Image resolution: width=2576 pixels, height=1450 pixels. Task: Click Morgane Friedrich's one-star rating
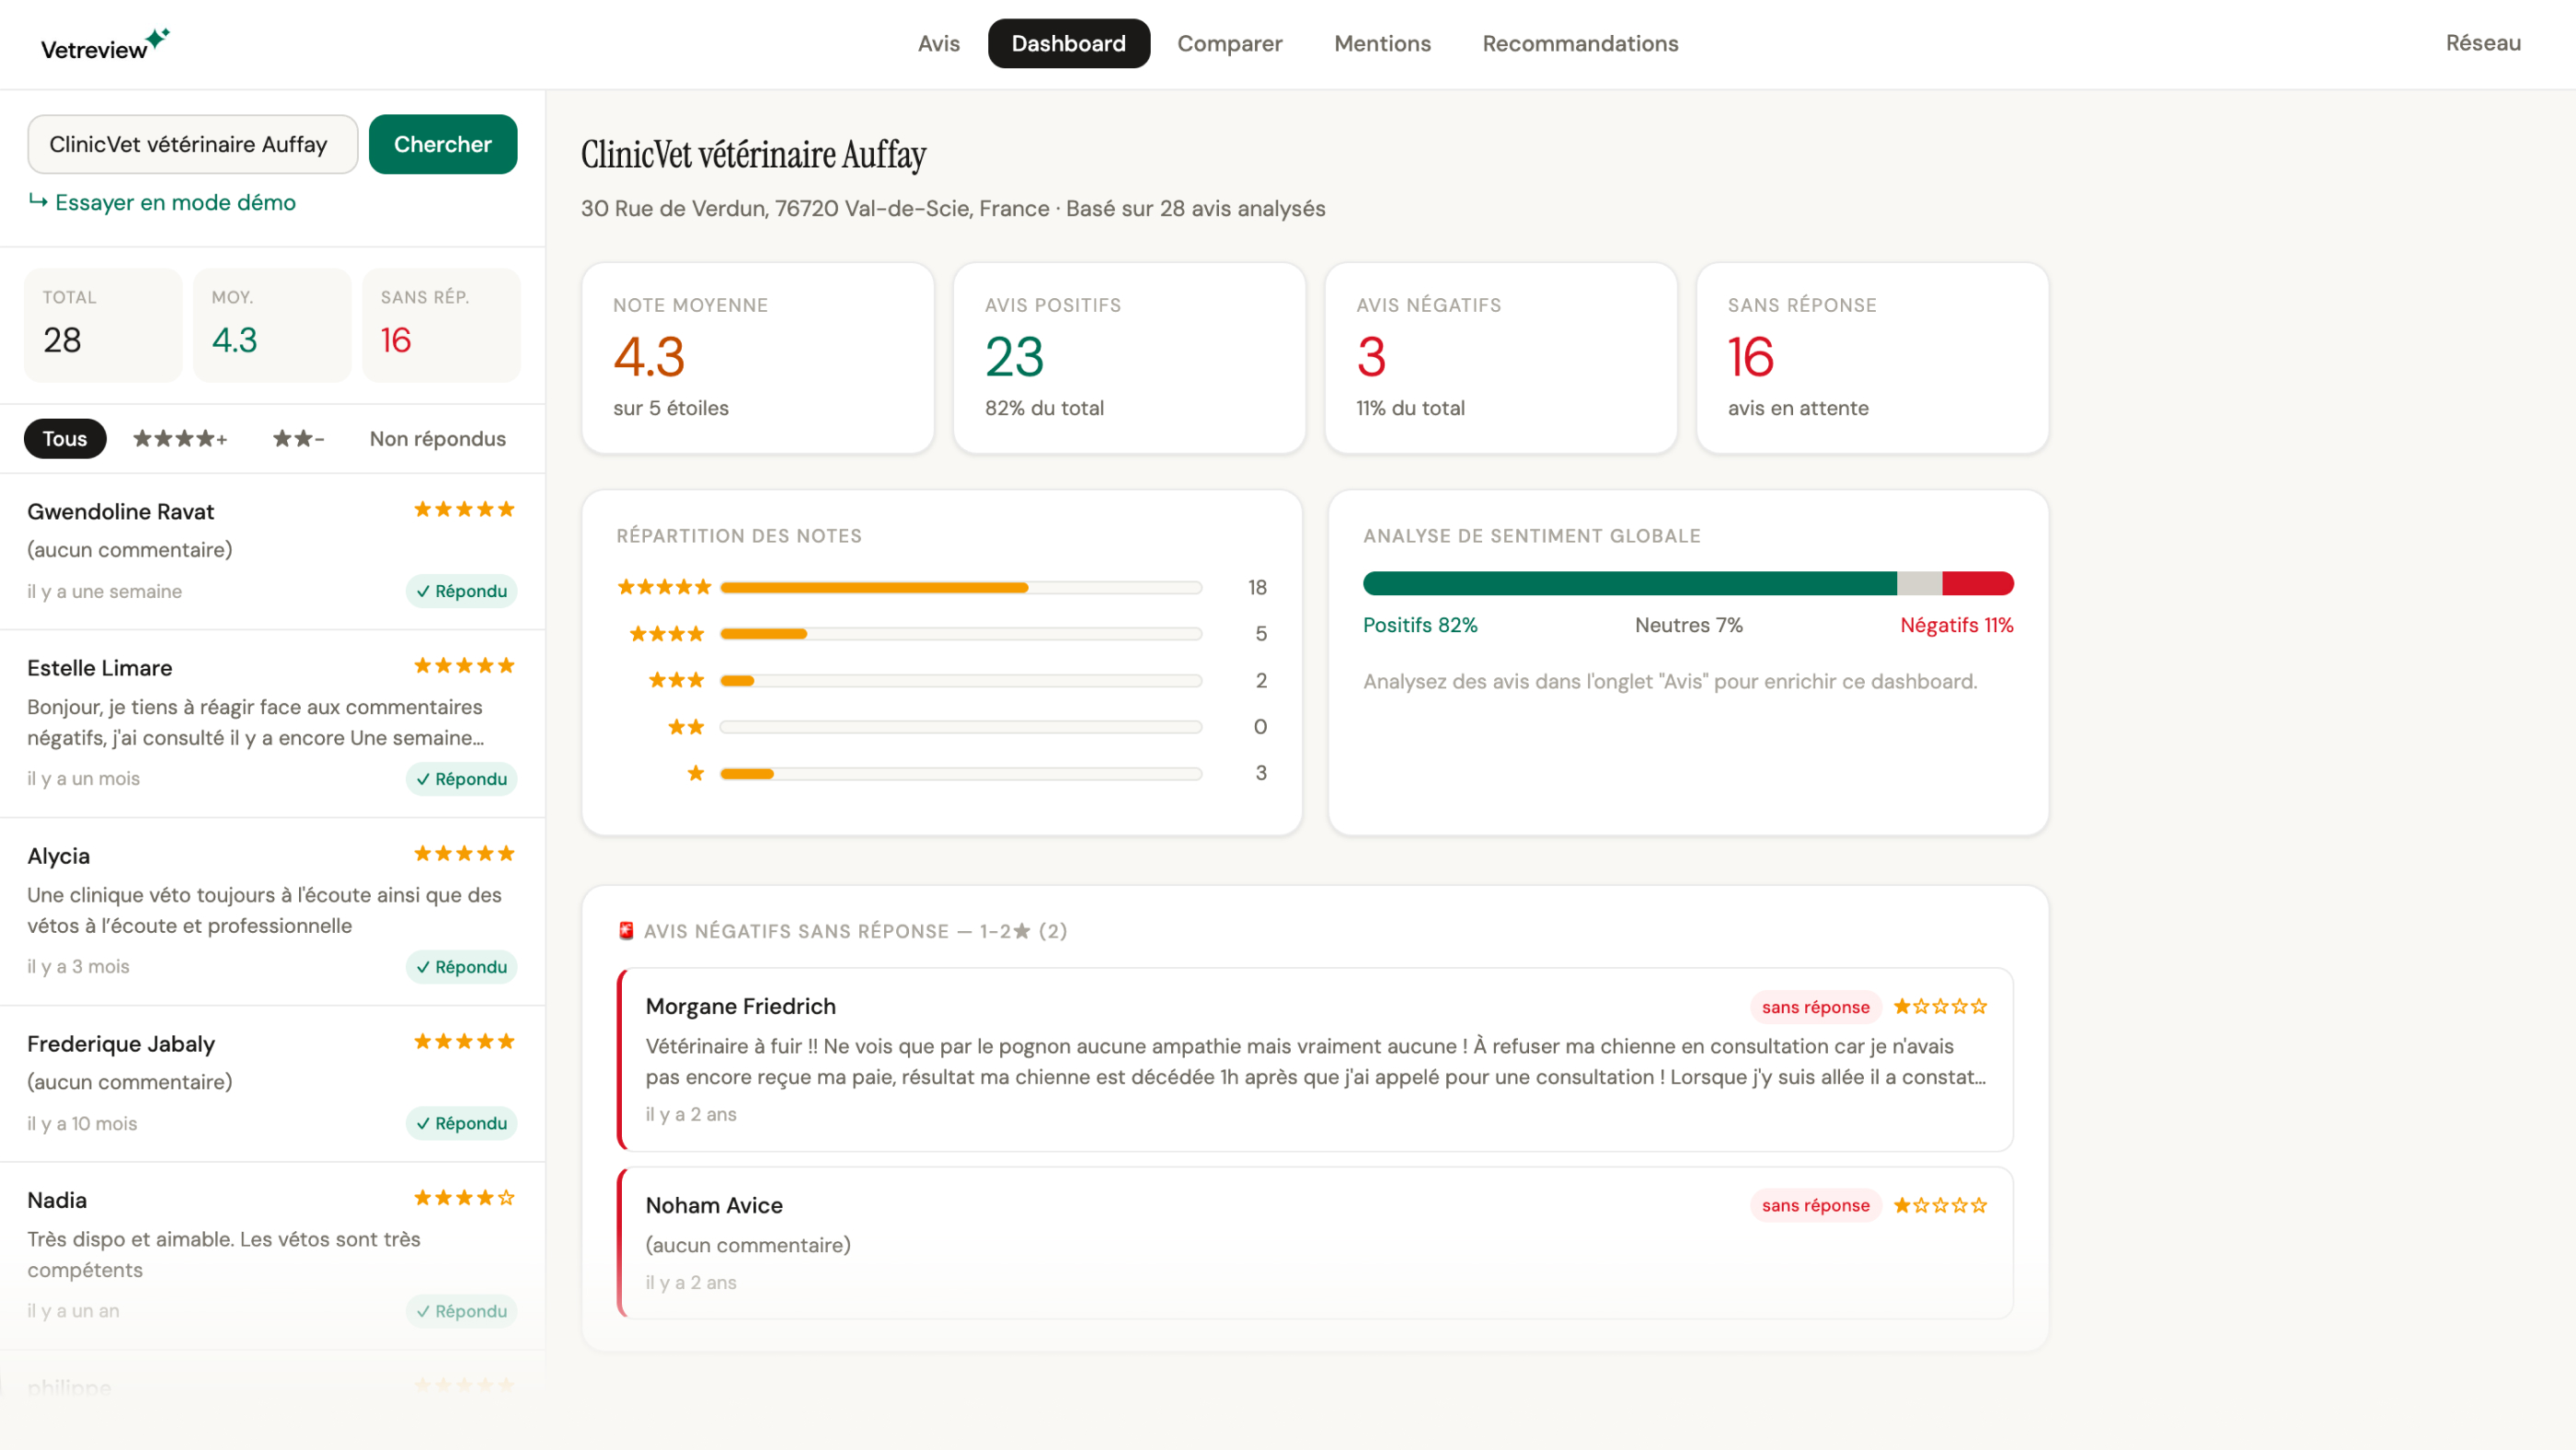point(1940,1007)
